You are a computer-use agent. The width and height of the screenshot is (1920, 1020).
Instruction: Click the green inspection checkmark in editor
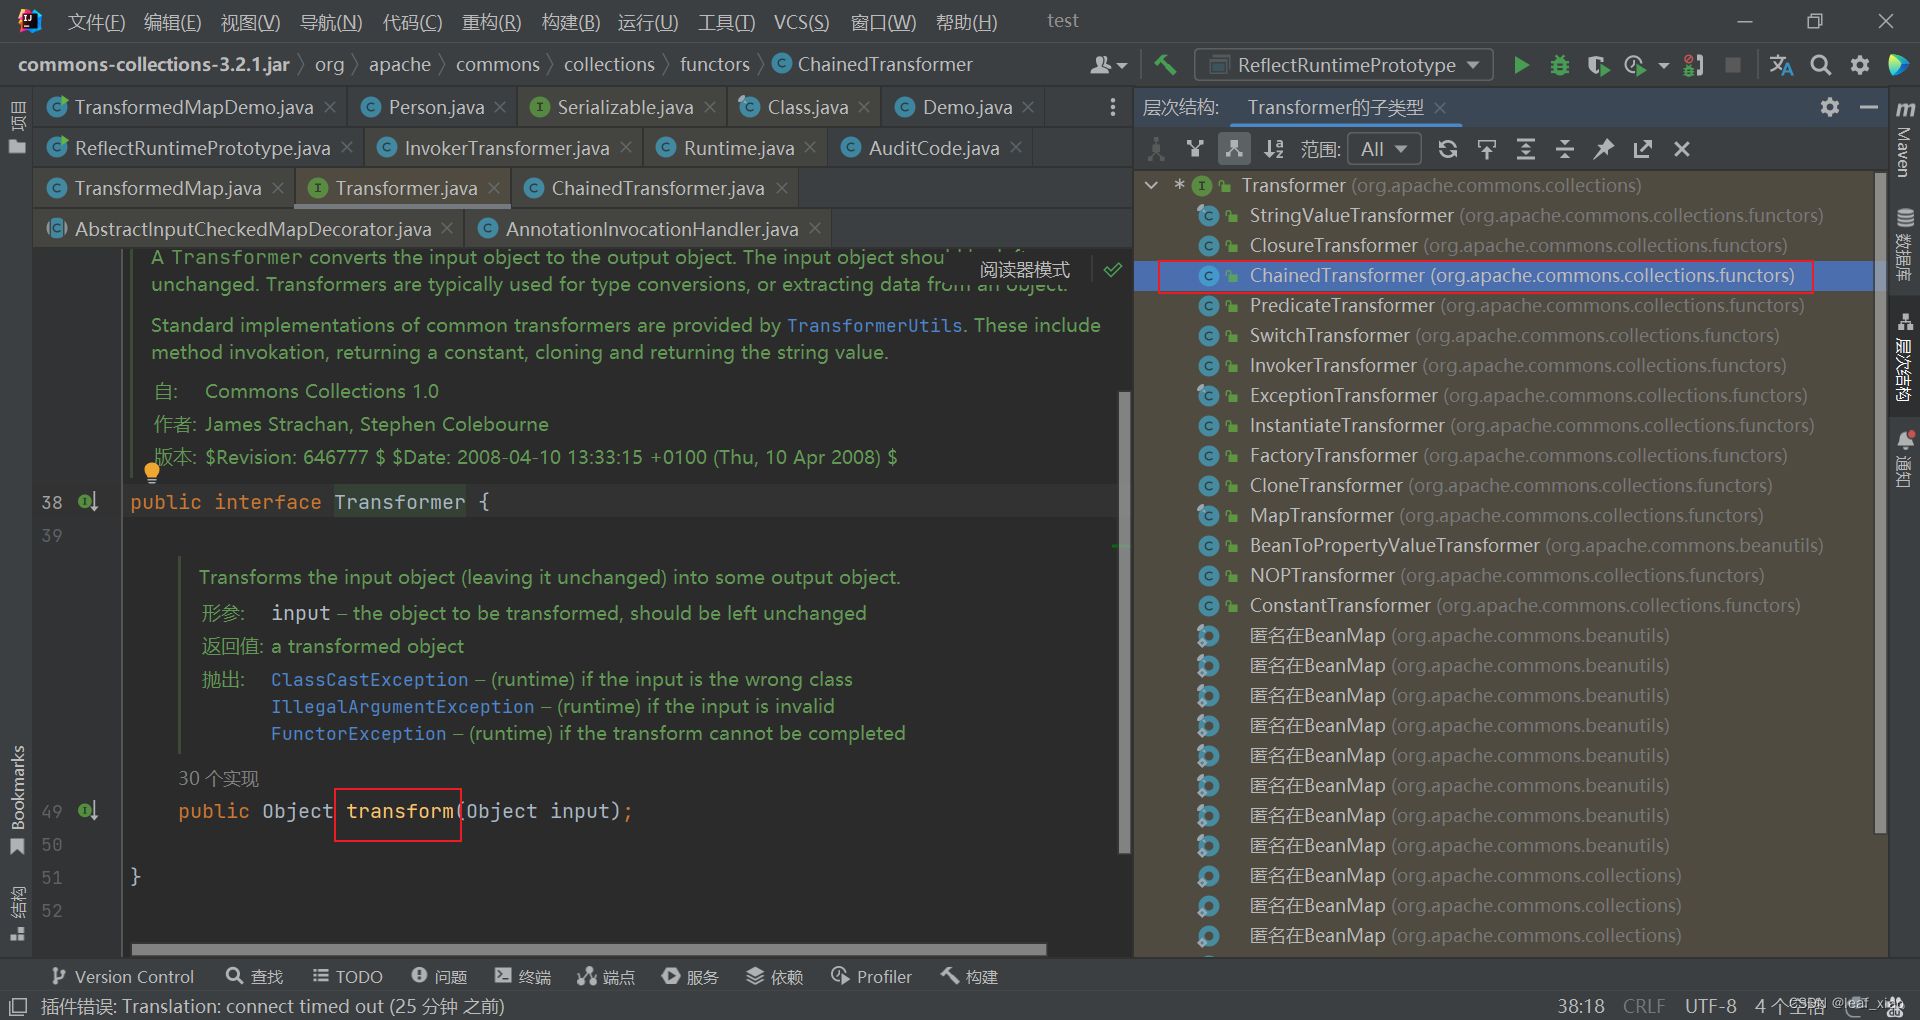(1113, 270)
